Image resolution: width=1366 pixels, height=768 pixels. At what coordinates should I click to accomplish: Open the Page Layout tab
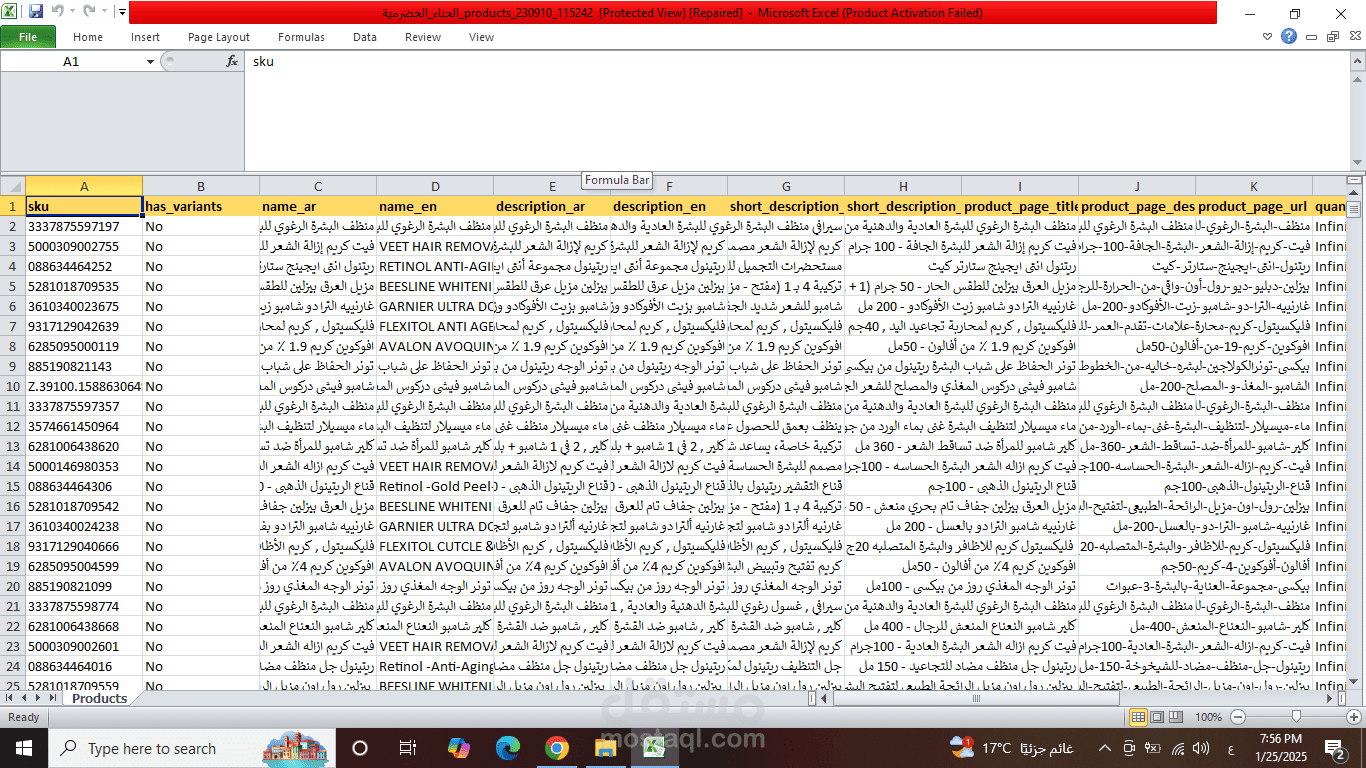click(x=219, y=37)
